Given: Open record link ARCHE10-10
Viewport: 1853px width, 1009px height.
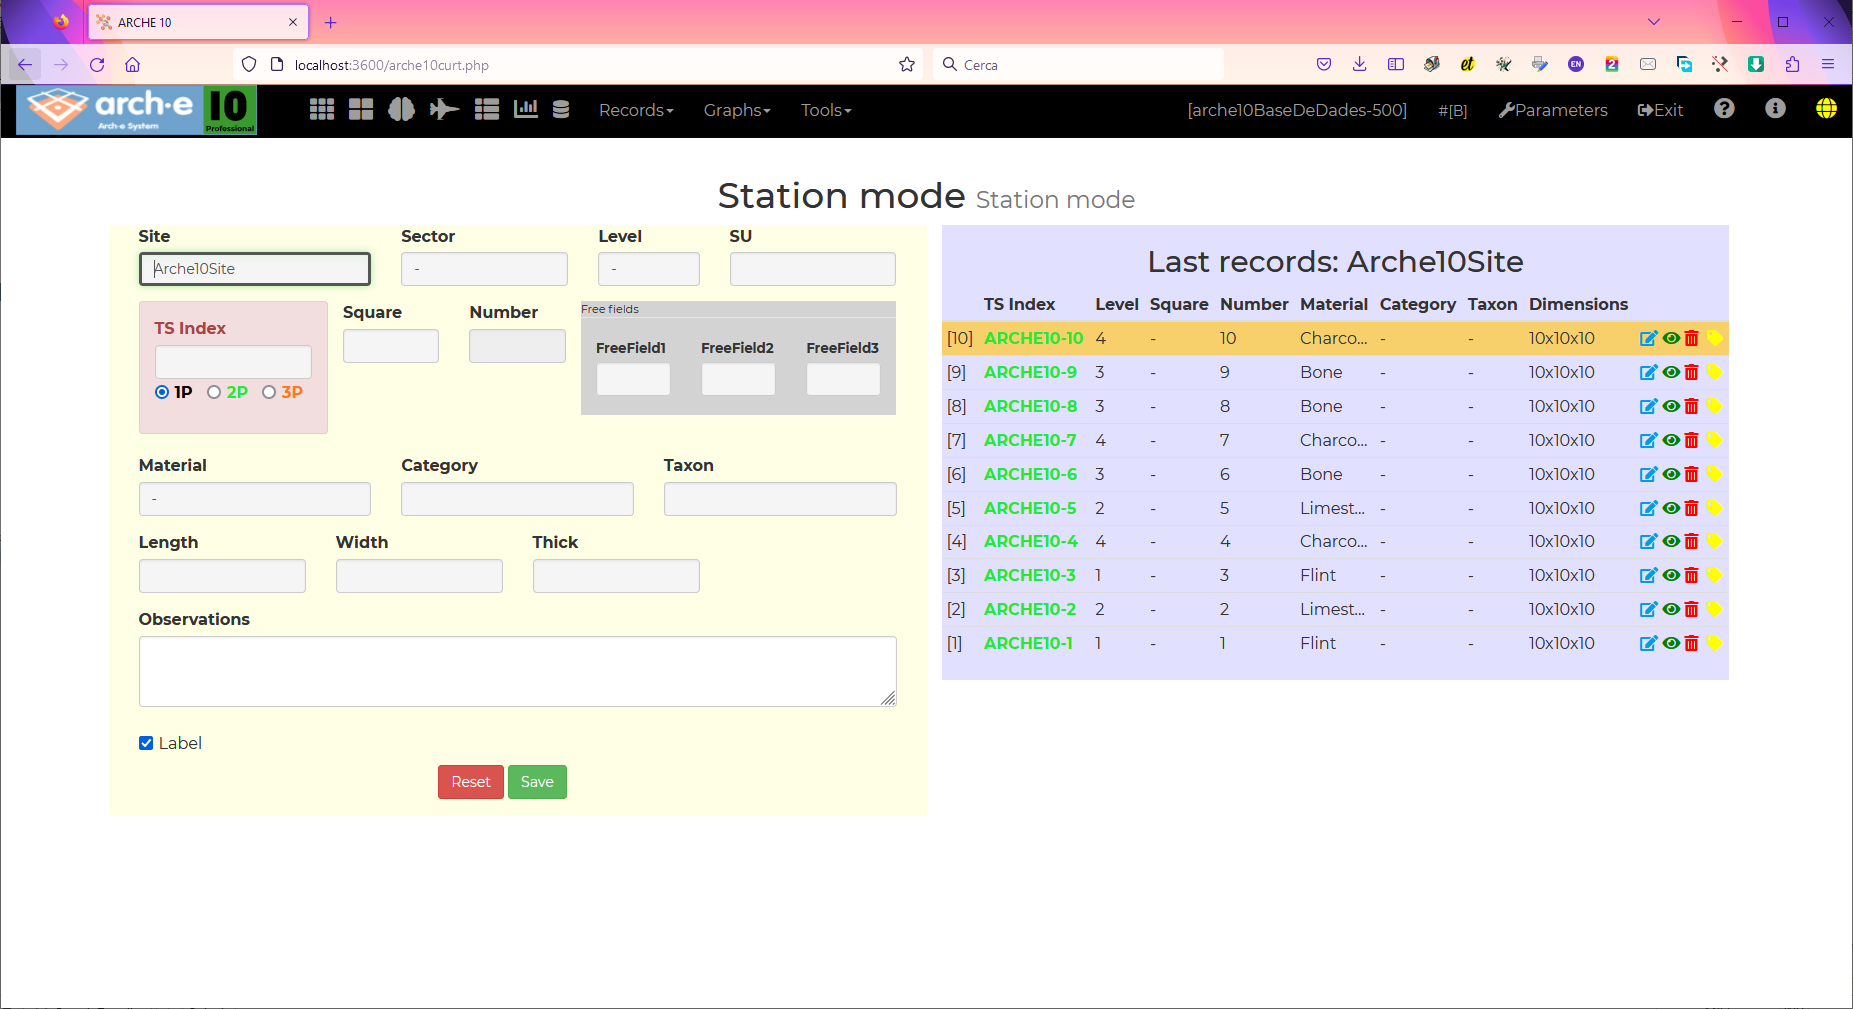Looking at the screenshot, I should (x=1033, y=338).
